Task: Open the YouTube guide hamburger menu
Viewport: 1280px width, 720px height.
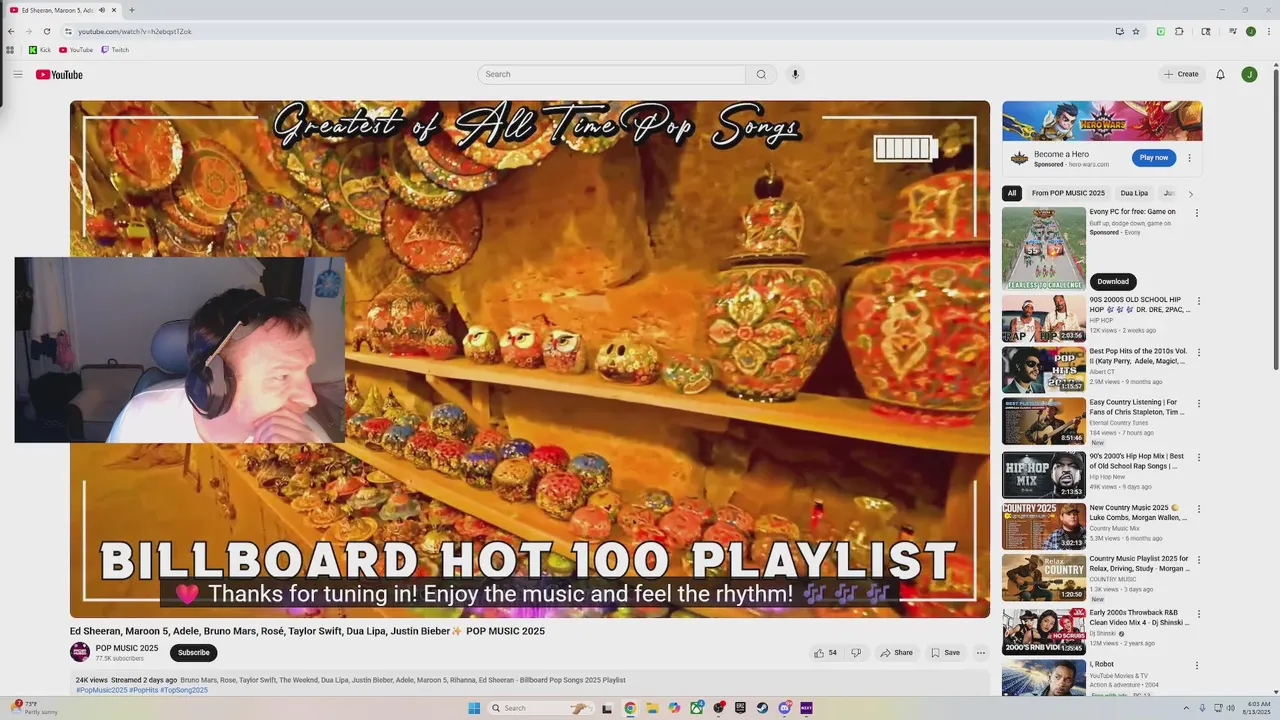Action: 17,74
